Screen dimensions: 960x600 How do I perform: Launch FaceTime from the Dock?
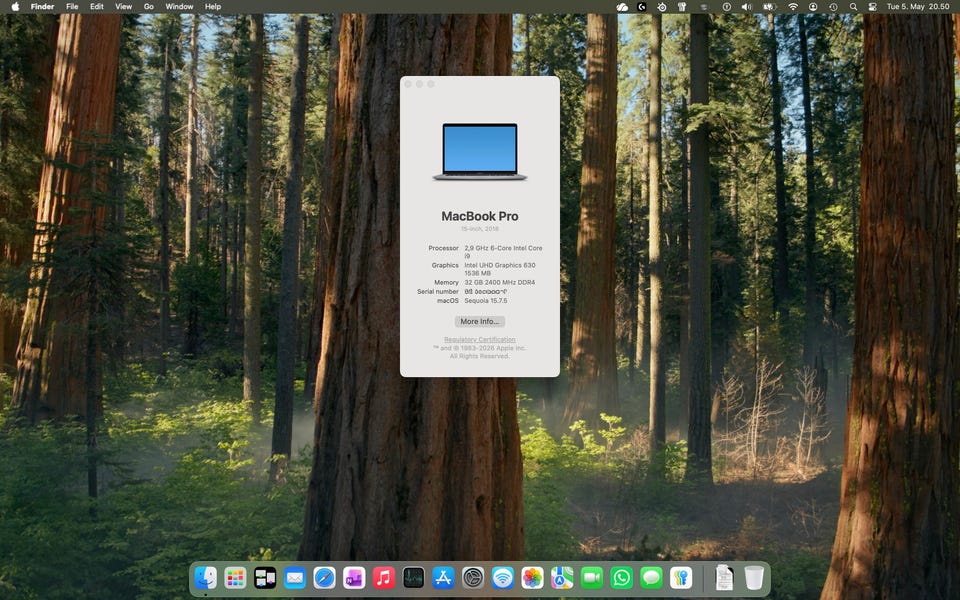591,577
